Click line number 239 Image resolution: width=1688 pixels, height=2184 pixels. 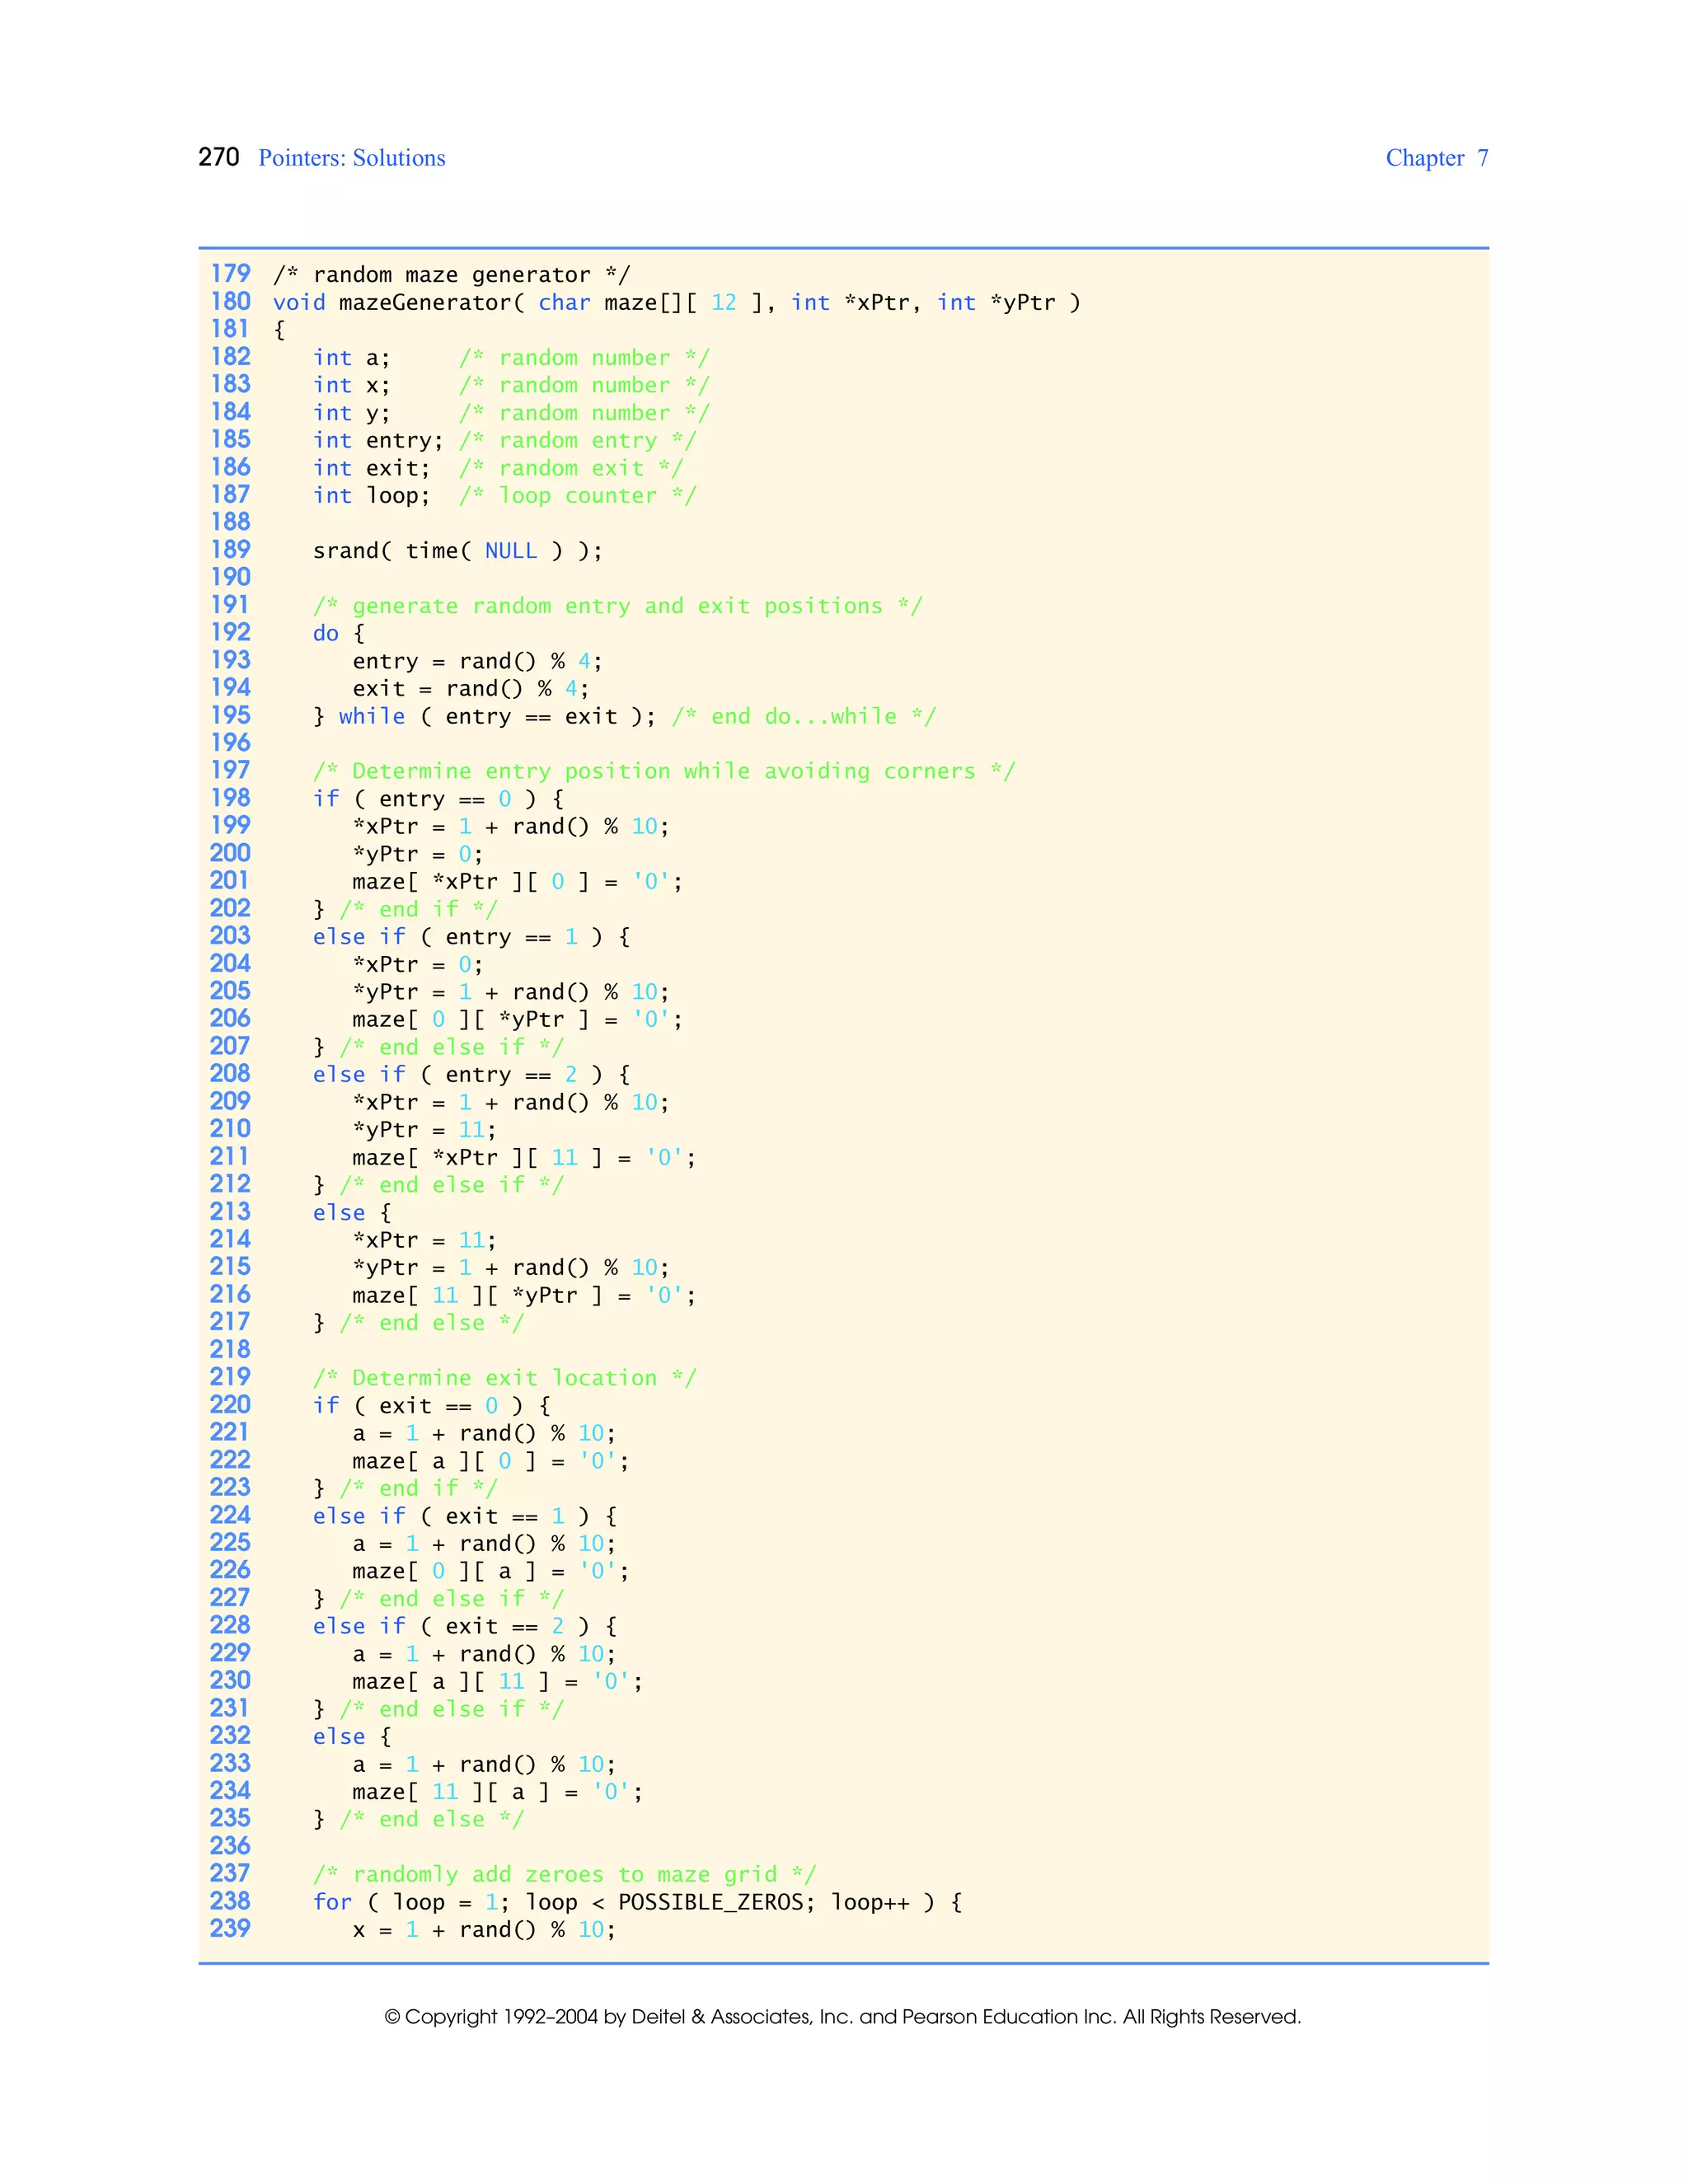pyautogui.click(x=230, y=1929)
